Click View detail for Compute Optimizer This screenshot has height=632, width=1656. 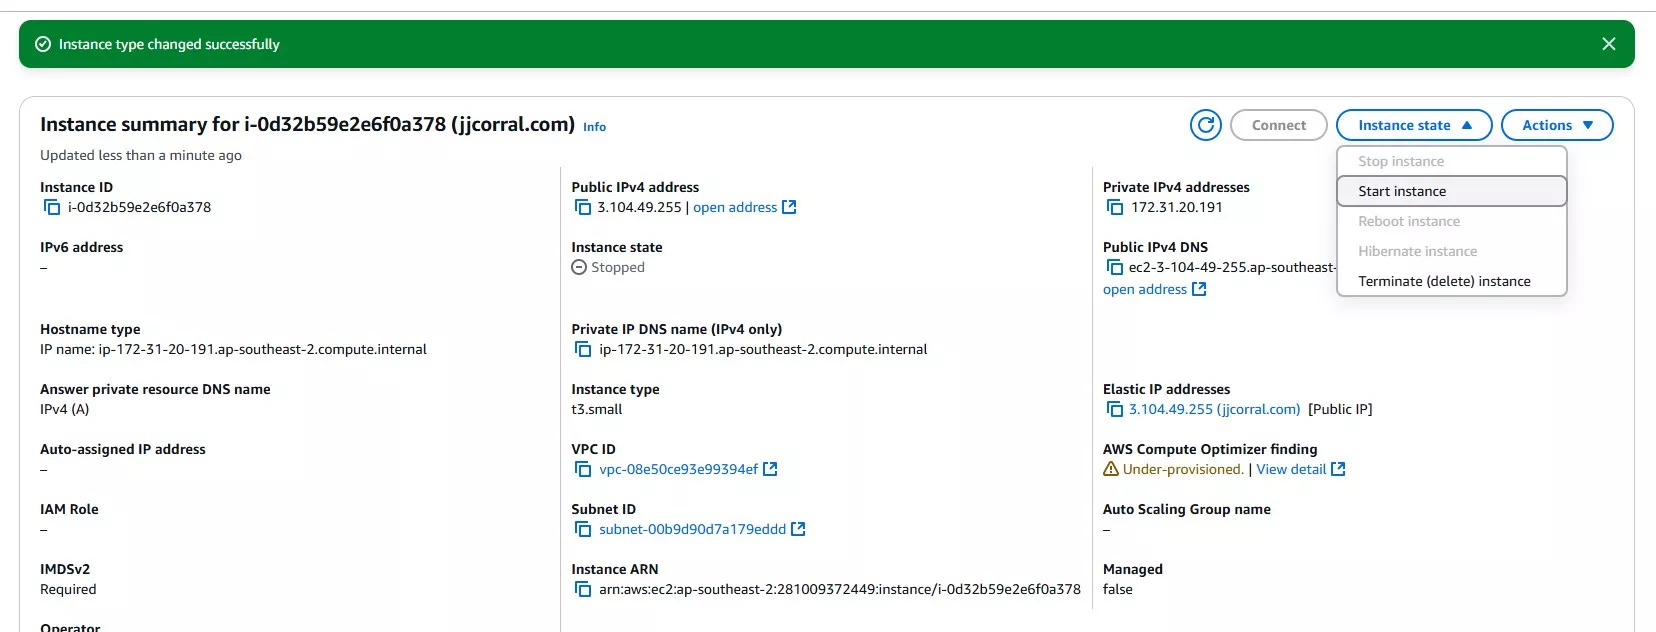(1291, 470)
